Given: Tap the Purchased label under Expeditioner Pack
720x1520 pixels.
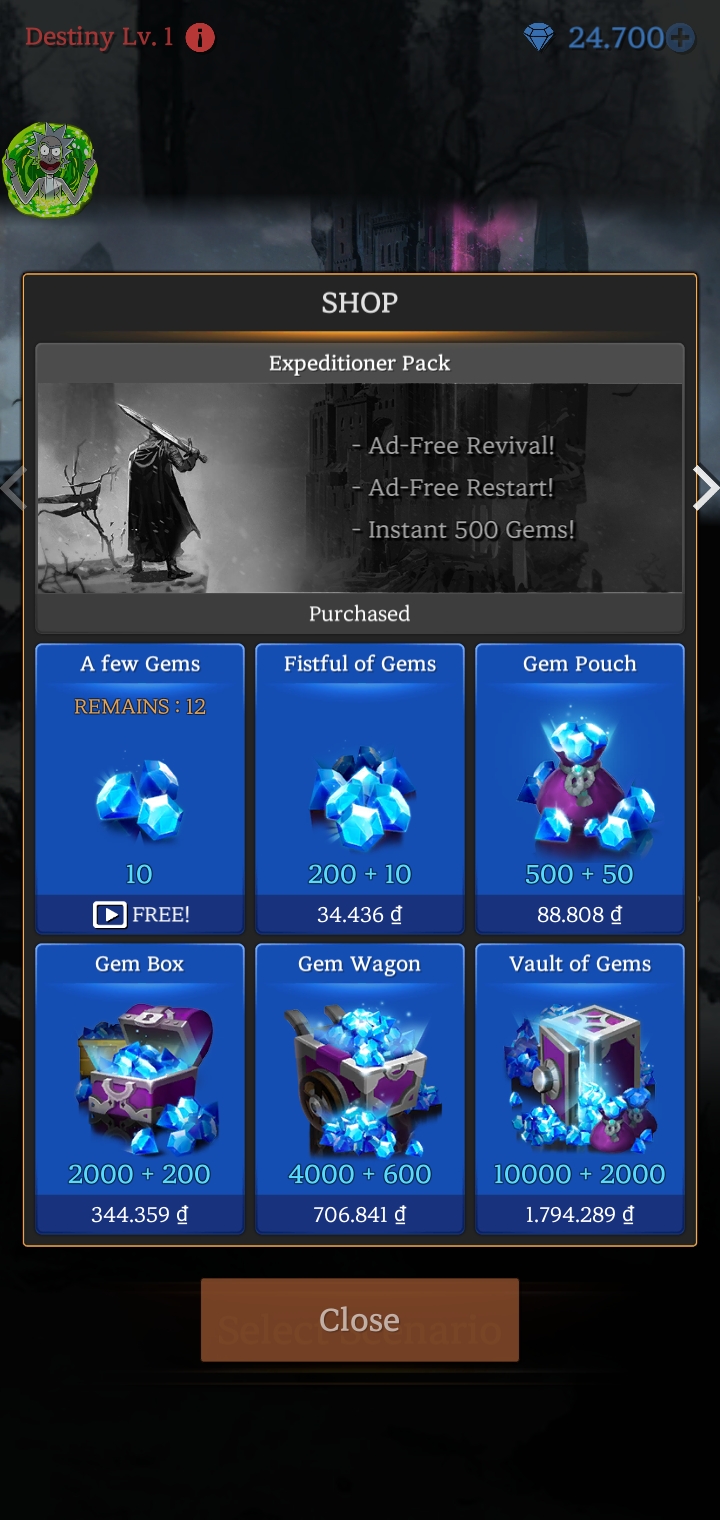Looking at the screenshot, I should pyautogui.click(x=360, y=614).
